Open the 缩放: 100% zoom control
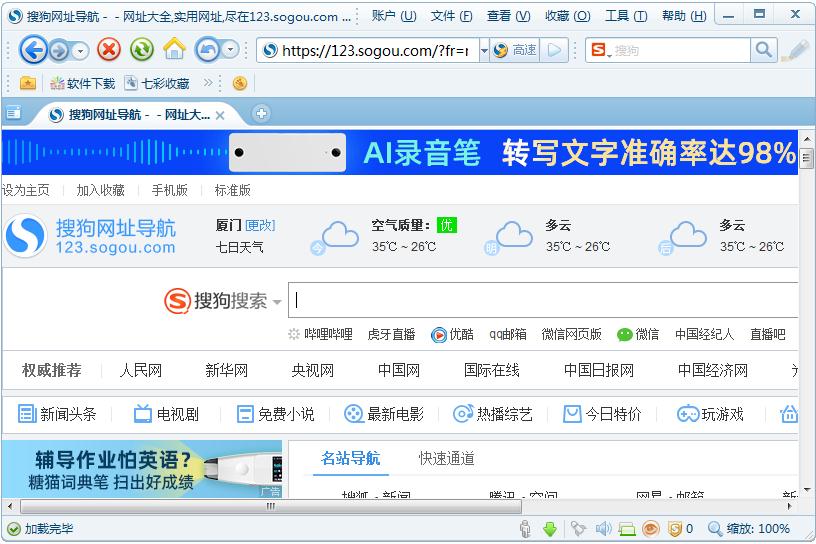The image size is (816, 544). (x=749, y=529)
